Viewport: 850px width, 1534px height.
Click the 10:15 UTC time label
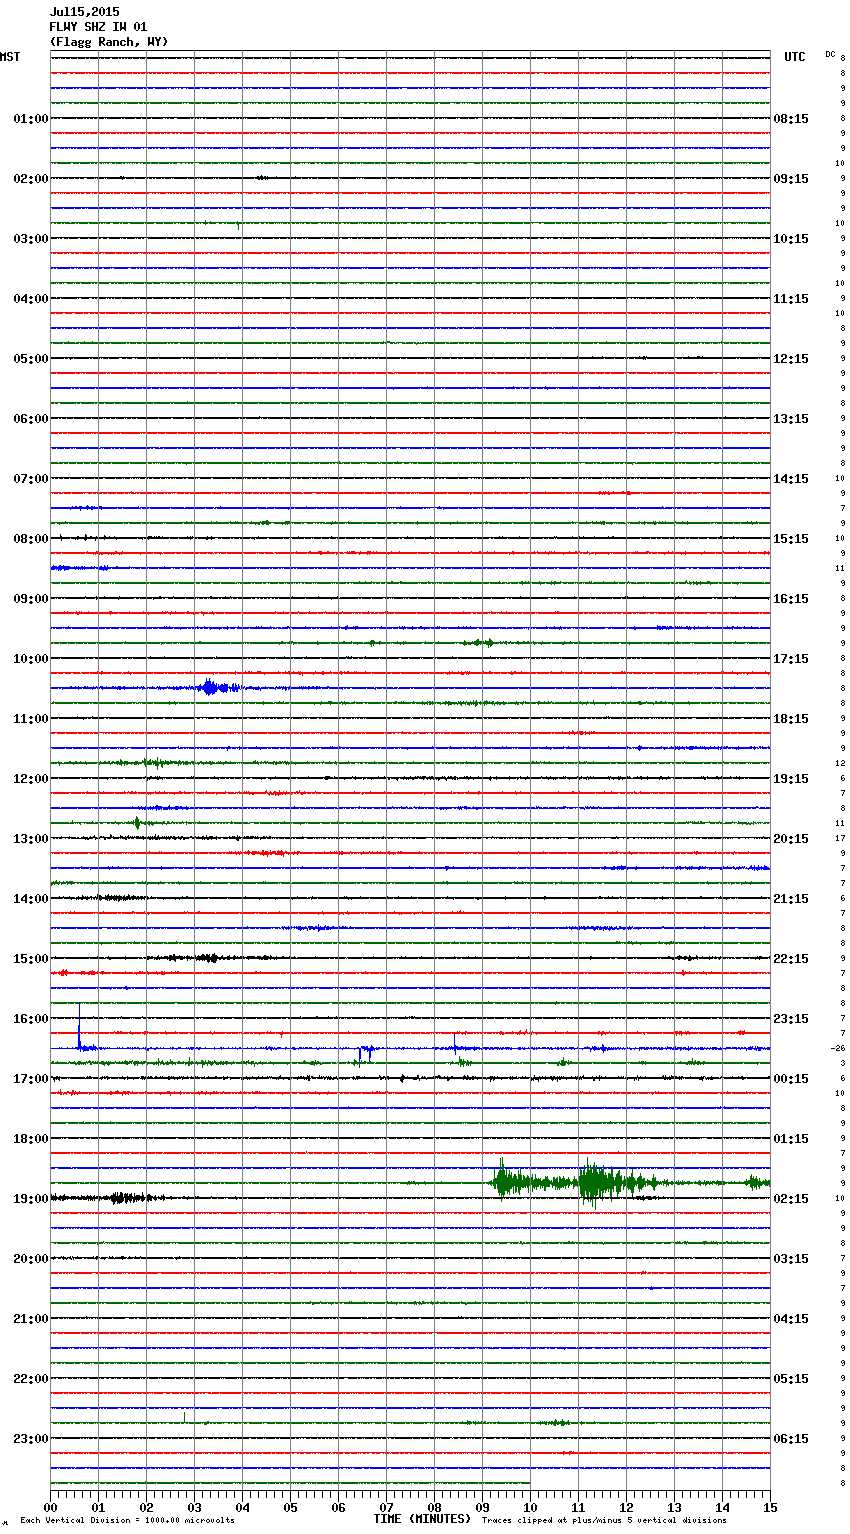(x=791, y=239)
